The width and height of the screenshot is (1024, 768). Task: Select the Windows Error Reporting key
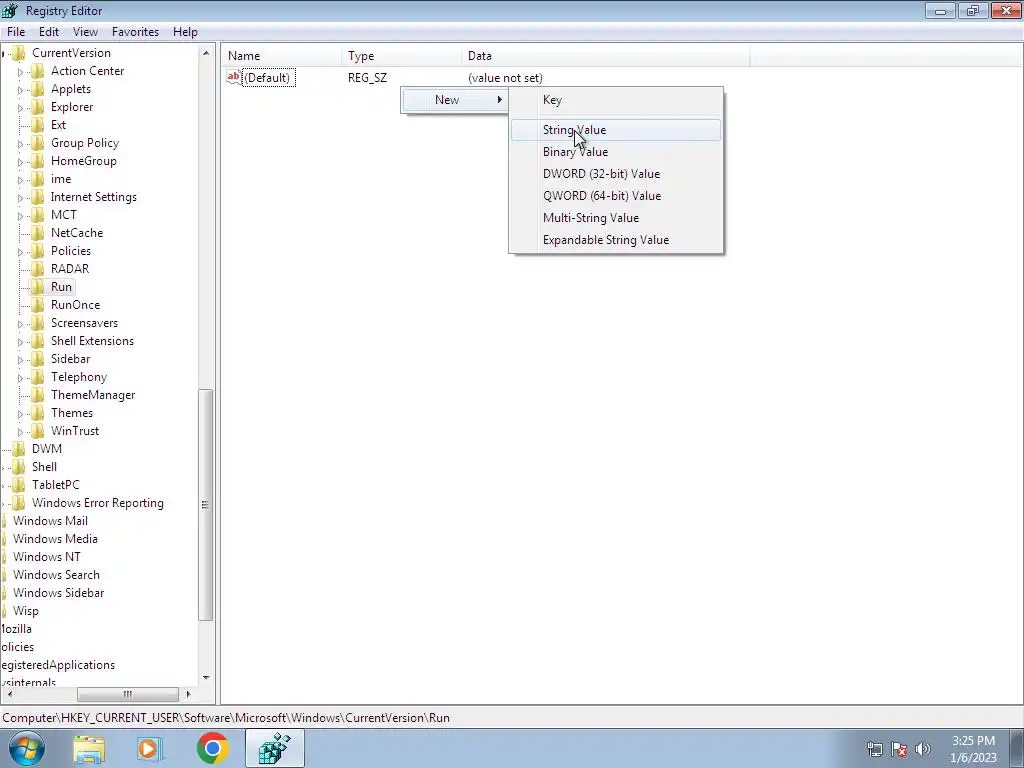[x=98, y=503]
